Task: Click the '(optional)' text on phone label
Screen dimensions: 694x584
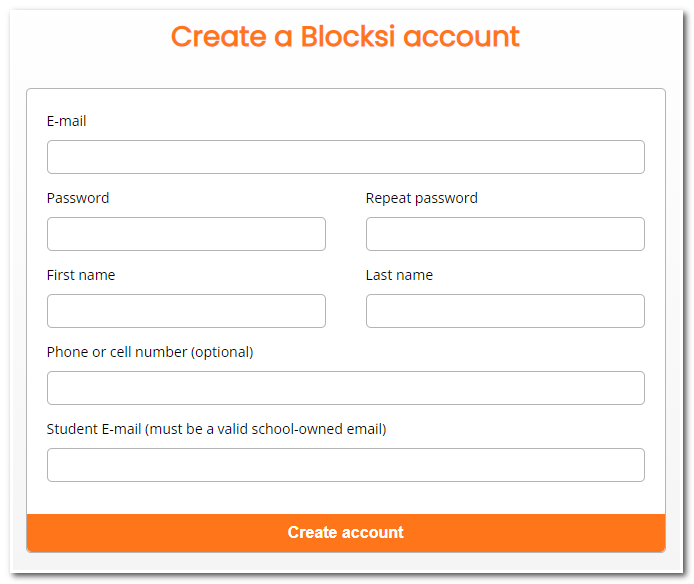Action: point(222,352)
